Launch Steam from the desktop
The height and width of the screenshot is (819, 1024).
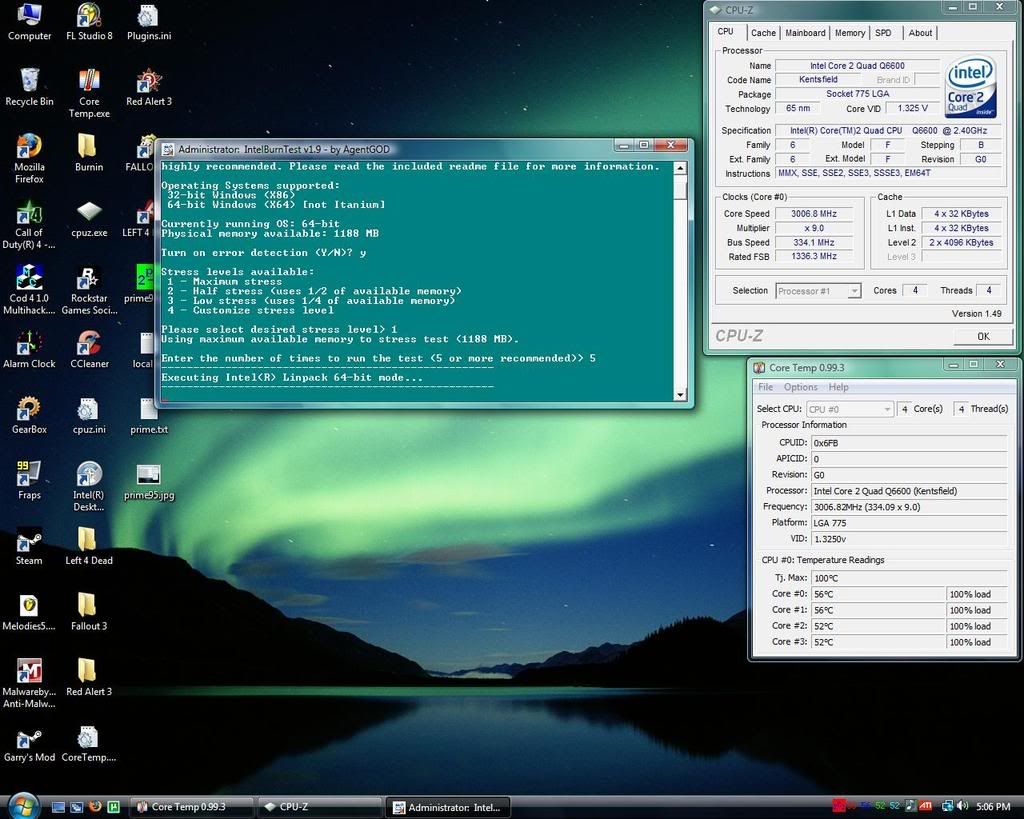click(29, 545)
